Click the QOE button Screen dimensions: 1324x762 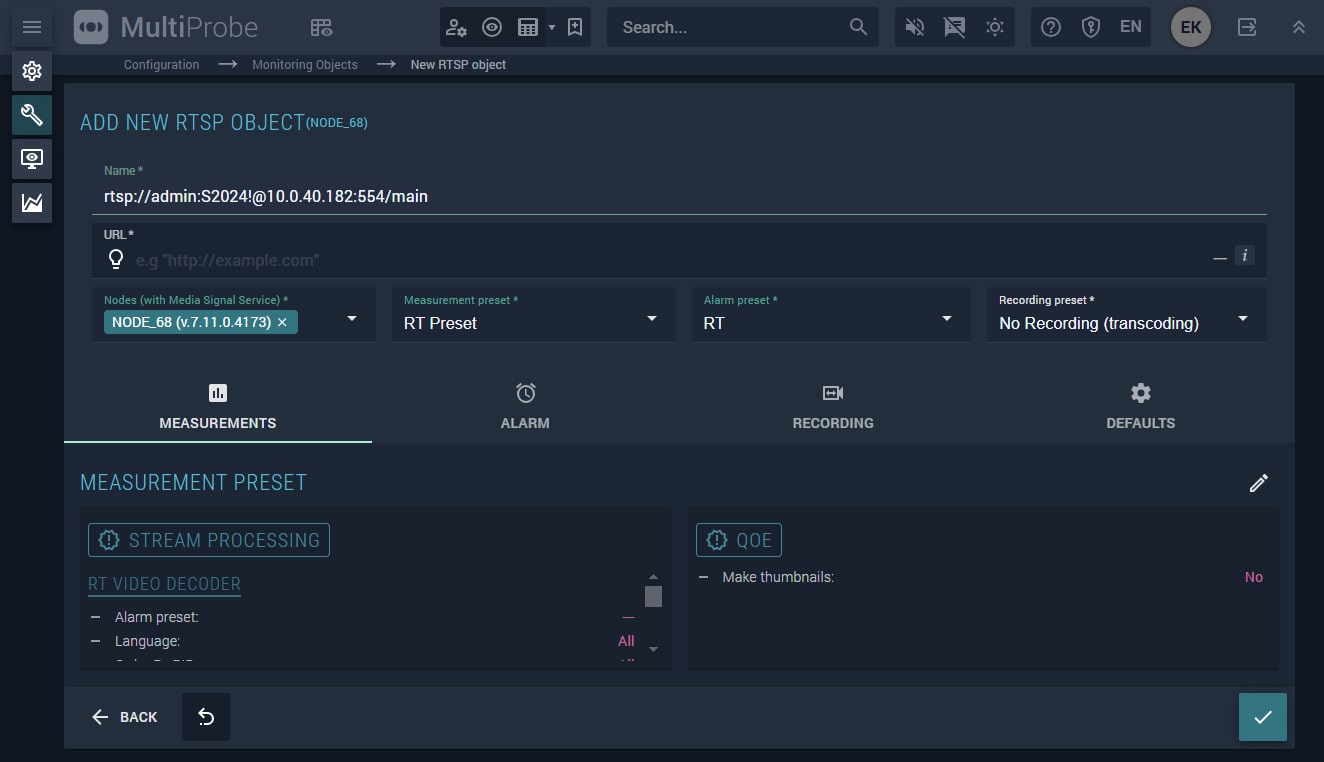[739, 540]
